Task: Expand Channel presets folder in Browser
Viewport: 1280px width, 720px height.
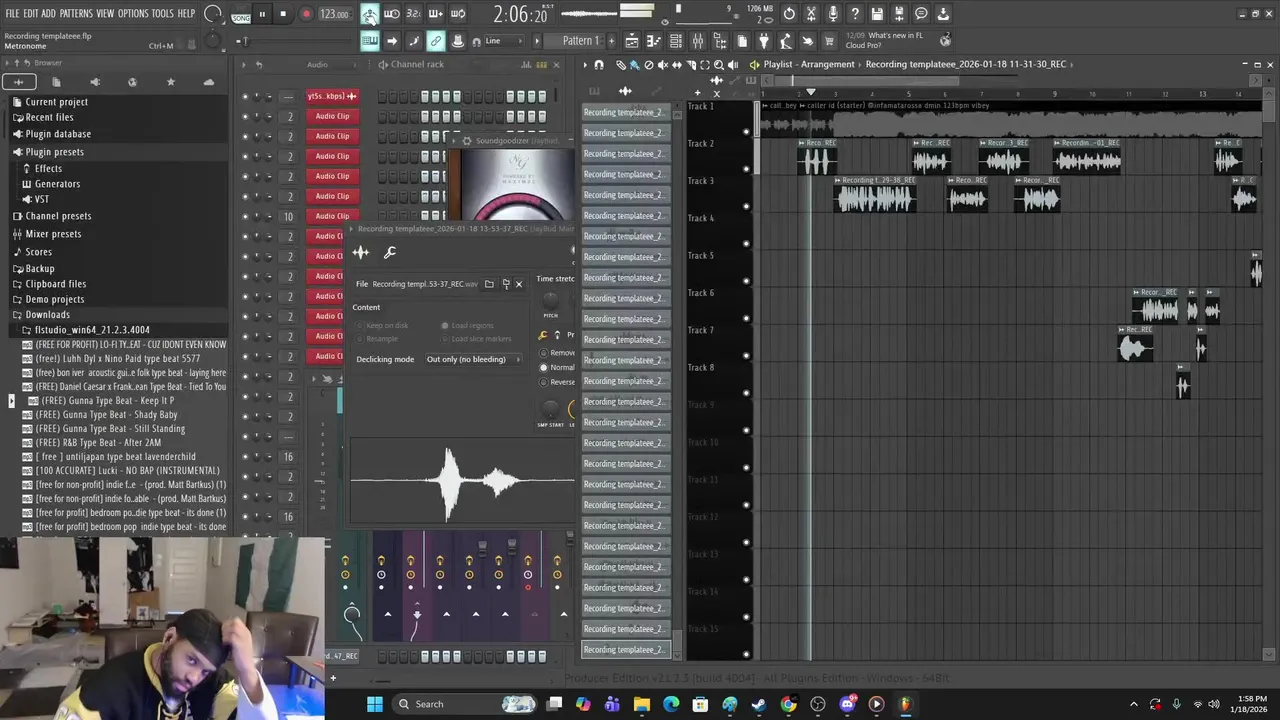Action: (58, 216)
